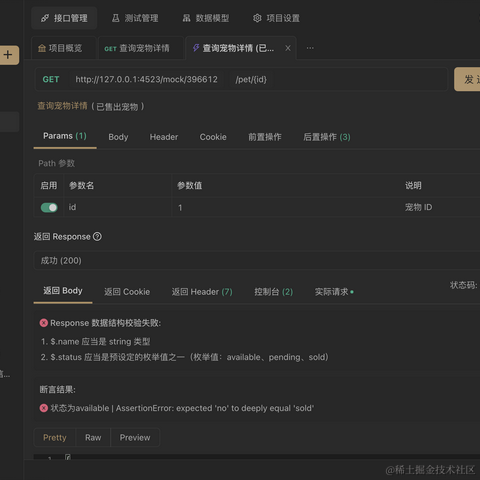The width and height of the screenshot is (480, 480).
Task: Open the 数据模型 top navigation tab
Action: point(206,18)
